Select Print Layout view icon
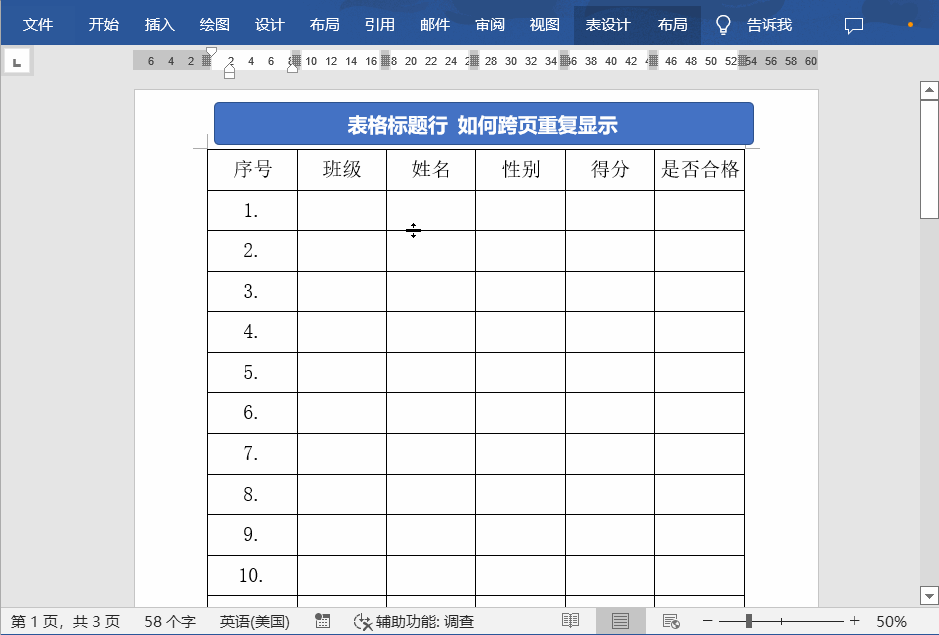 coord(620,621)
